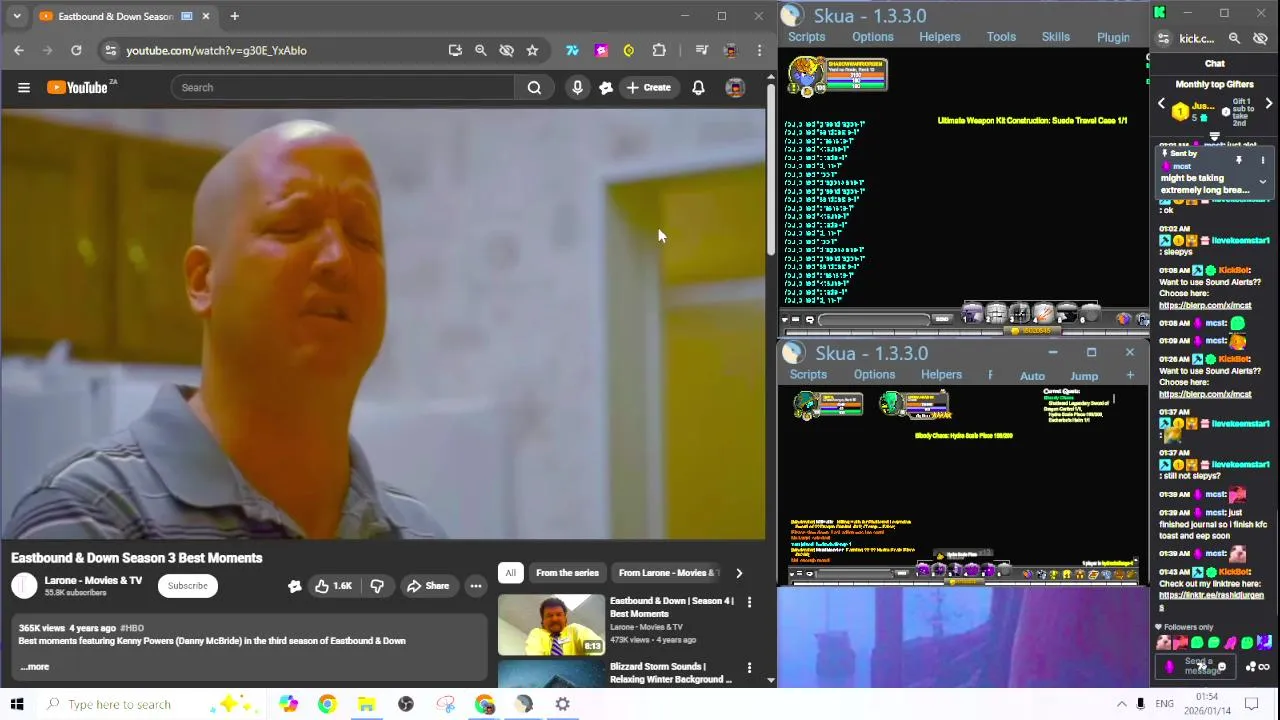Open File Explorer from the taskbar
The image size is (1280, 720).
pos(366,704)
